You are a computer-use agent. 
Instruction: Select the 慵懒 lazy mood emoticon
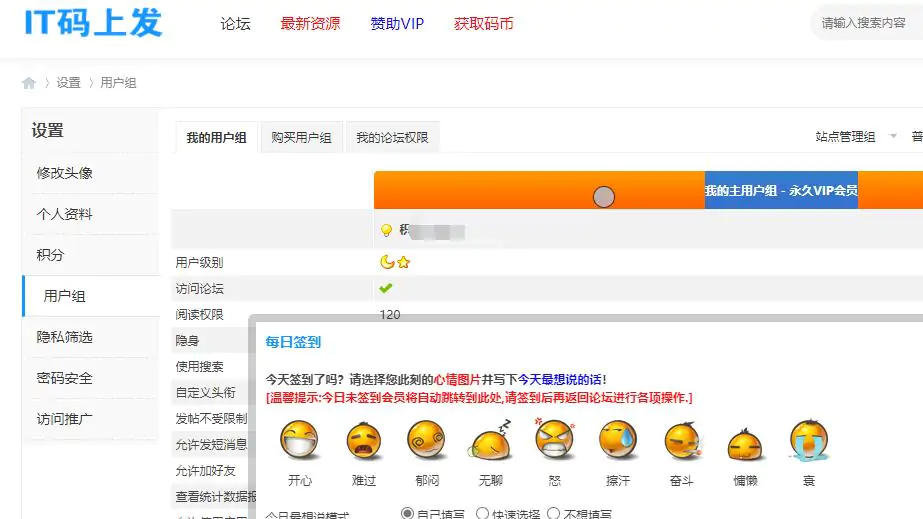(745, 444)
